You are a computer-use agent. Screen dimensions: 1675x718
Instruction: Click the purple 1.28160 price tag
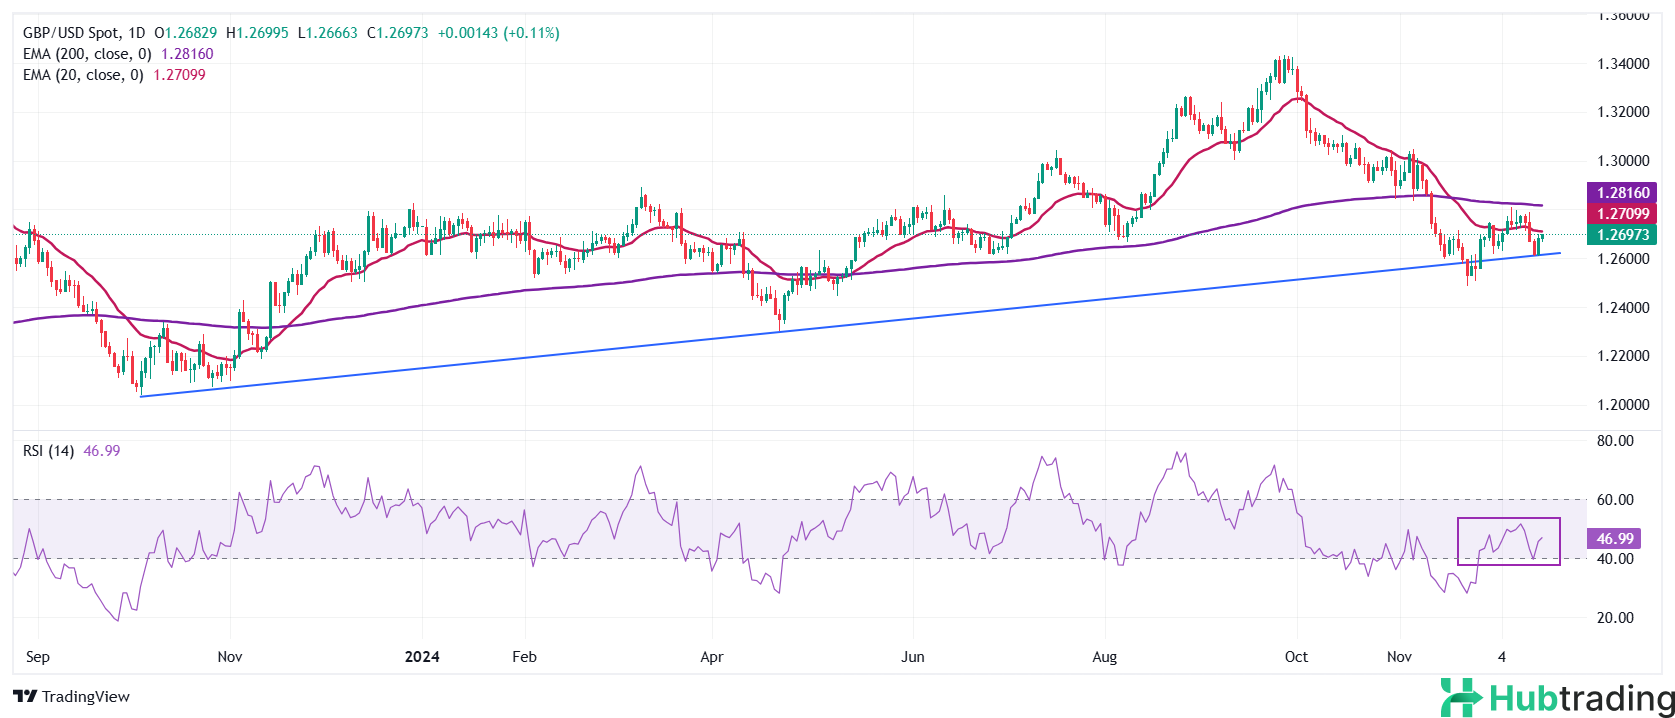1622,193
